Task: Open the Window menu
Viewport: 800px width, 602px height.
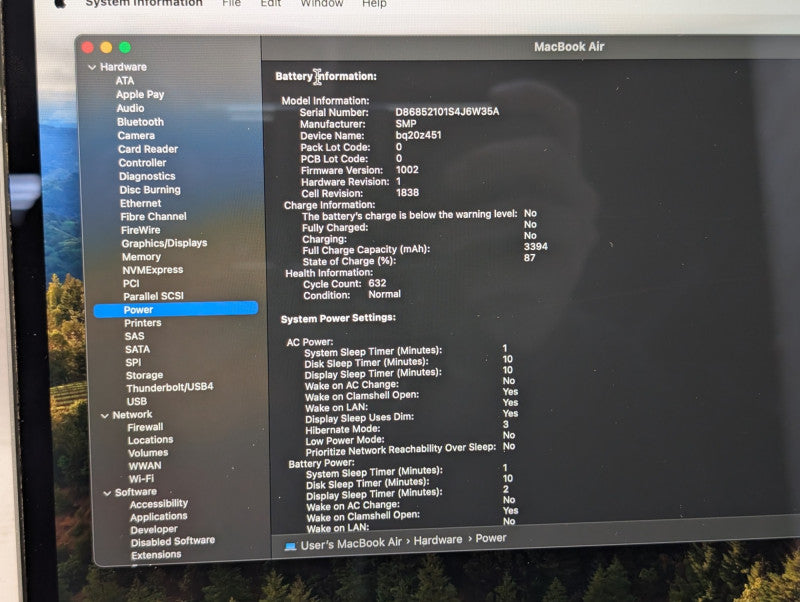Action: 322,3
